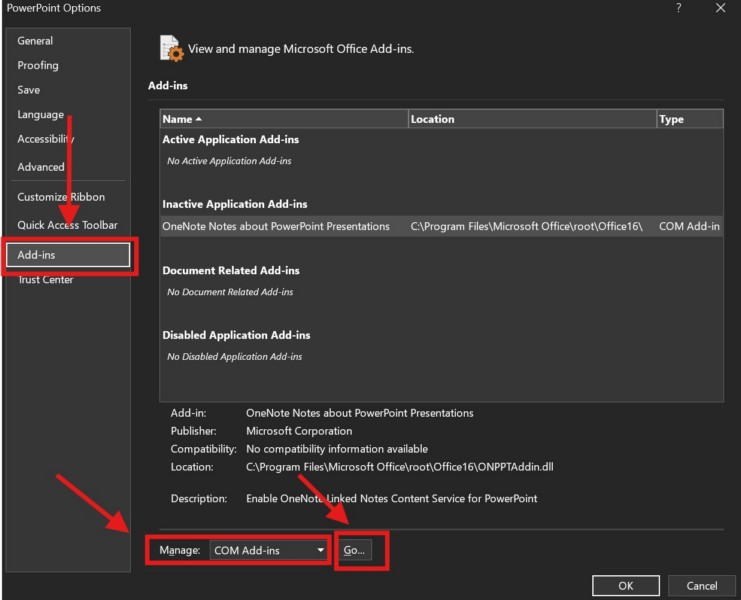Open the Save options category
The height and width of the screenshot is (600, 741).
29,90
